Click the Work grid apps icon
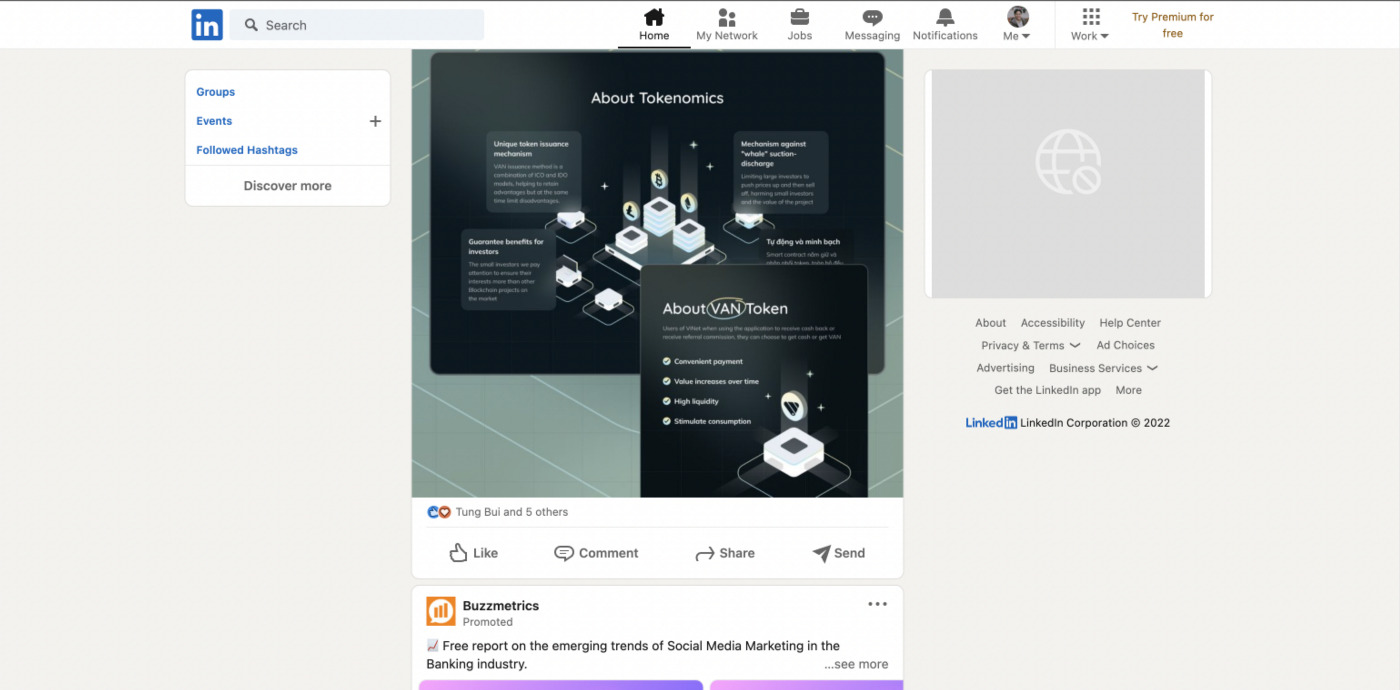This screenshot has width=1400, height=690. 1091,17
